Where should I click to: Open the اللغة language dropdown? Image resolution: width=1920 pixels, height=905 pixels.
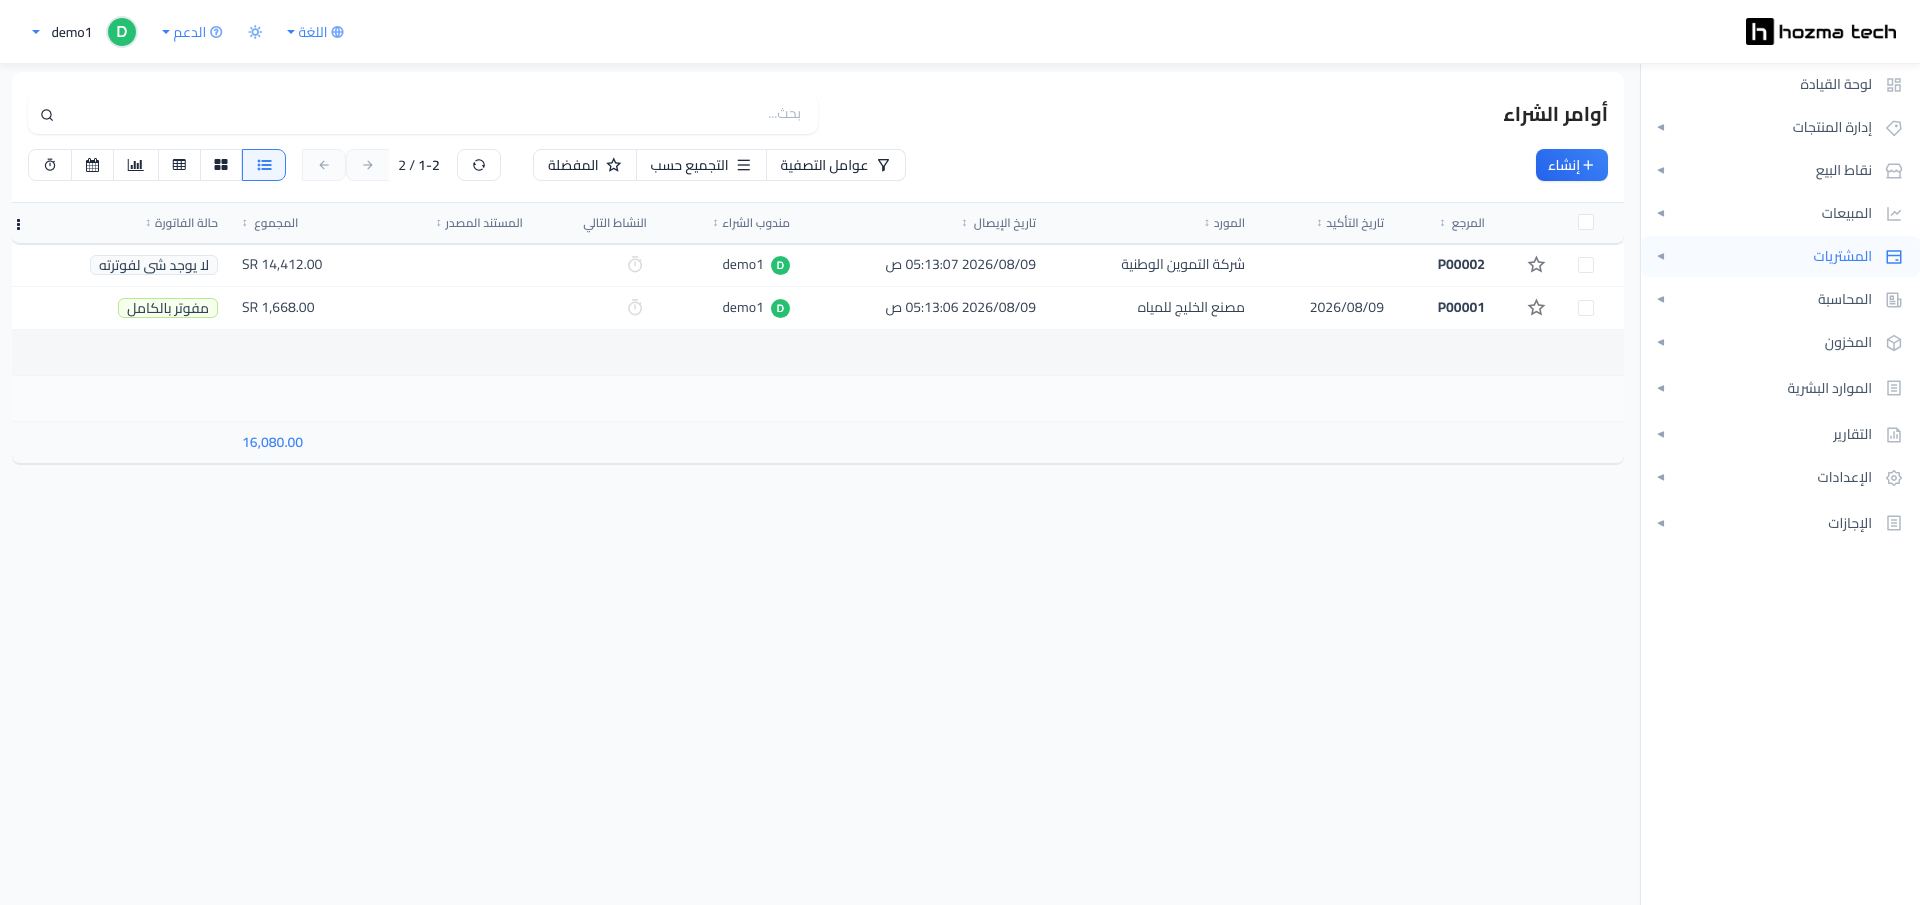[315, 32]
